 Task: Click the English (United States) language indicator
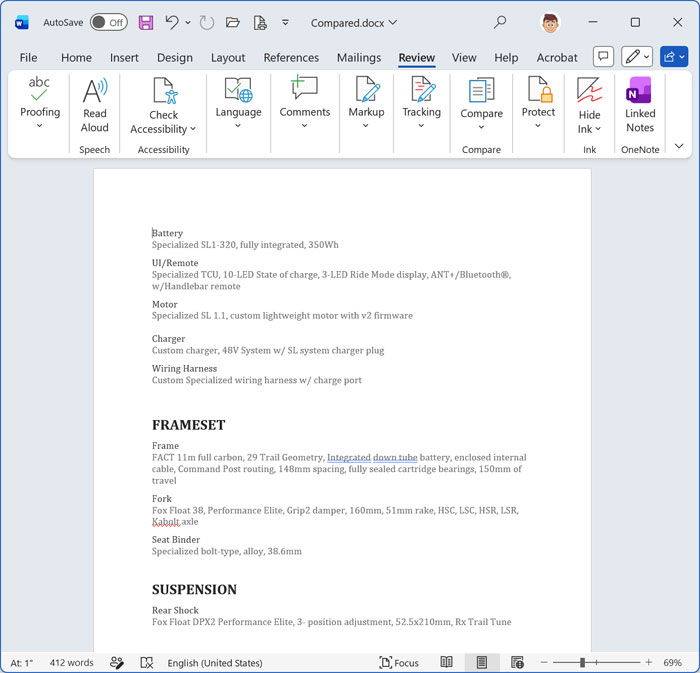pyautogui.click(x=215, y=663)
